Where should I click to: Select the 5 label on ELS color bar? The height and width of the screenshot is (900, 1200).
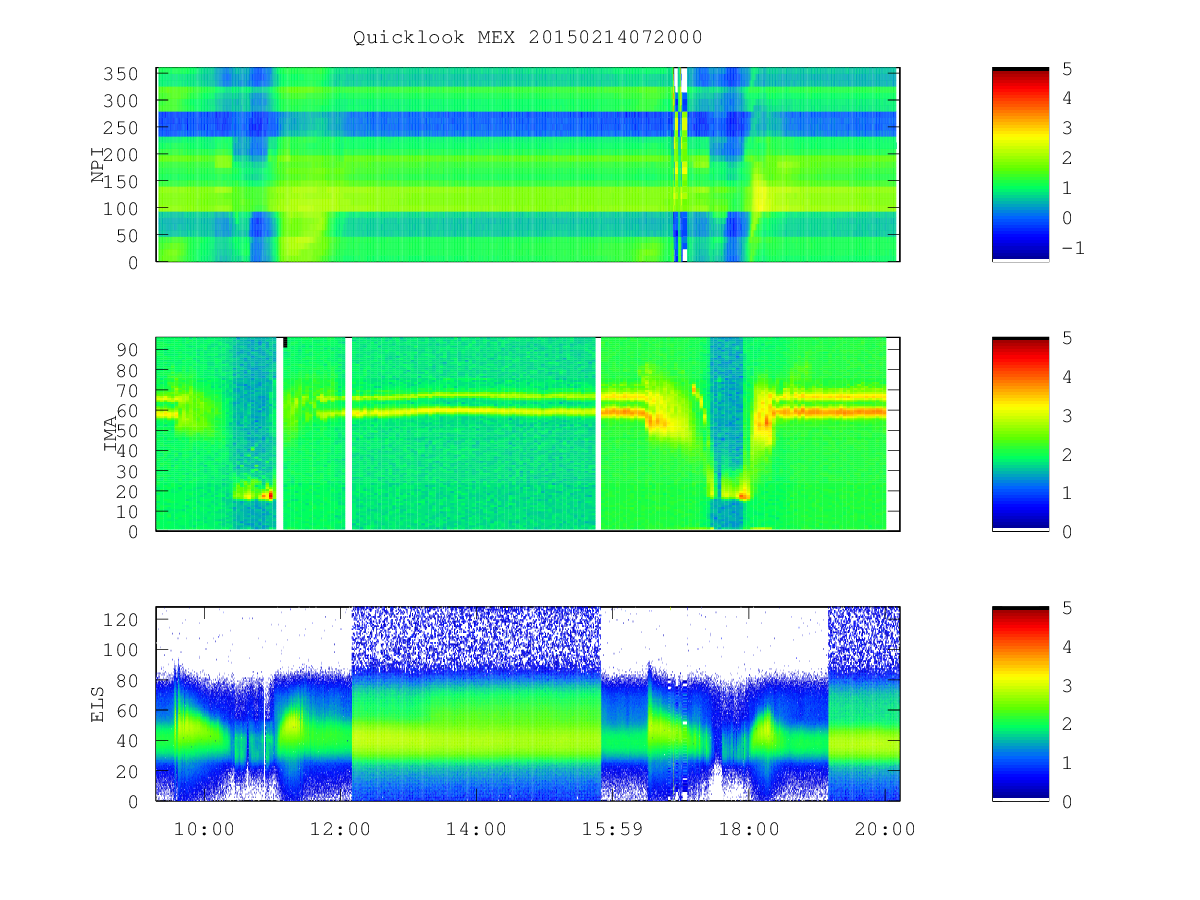tap(1066, 607)
